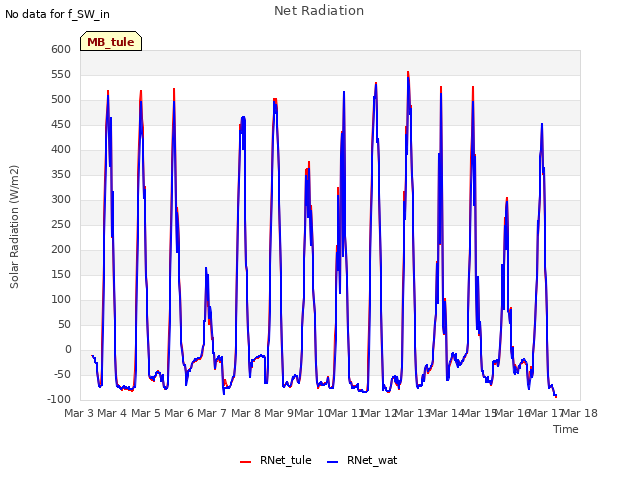
Task: Click the 300 y-axis tick label
Action: 61,200
